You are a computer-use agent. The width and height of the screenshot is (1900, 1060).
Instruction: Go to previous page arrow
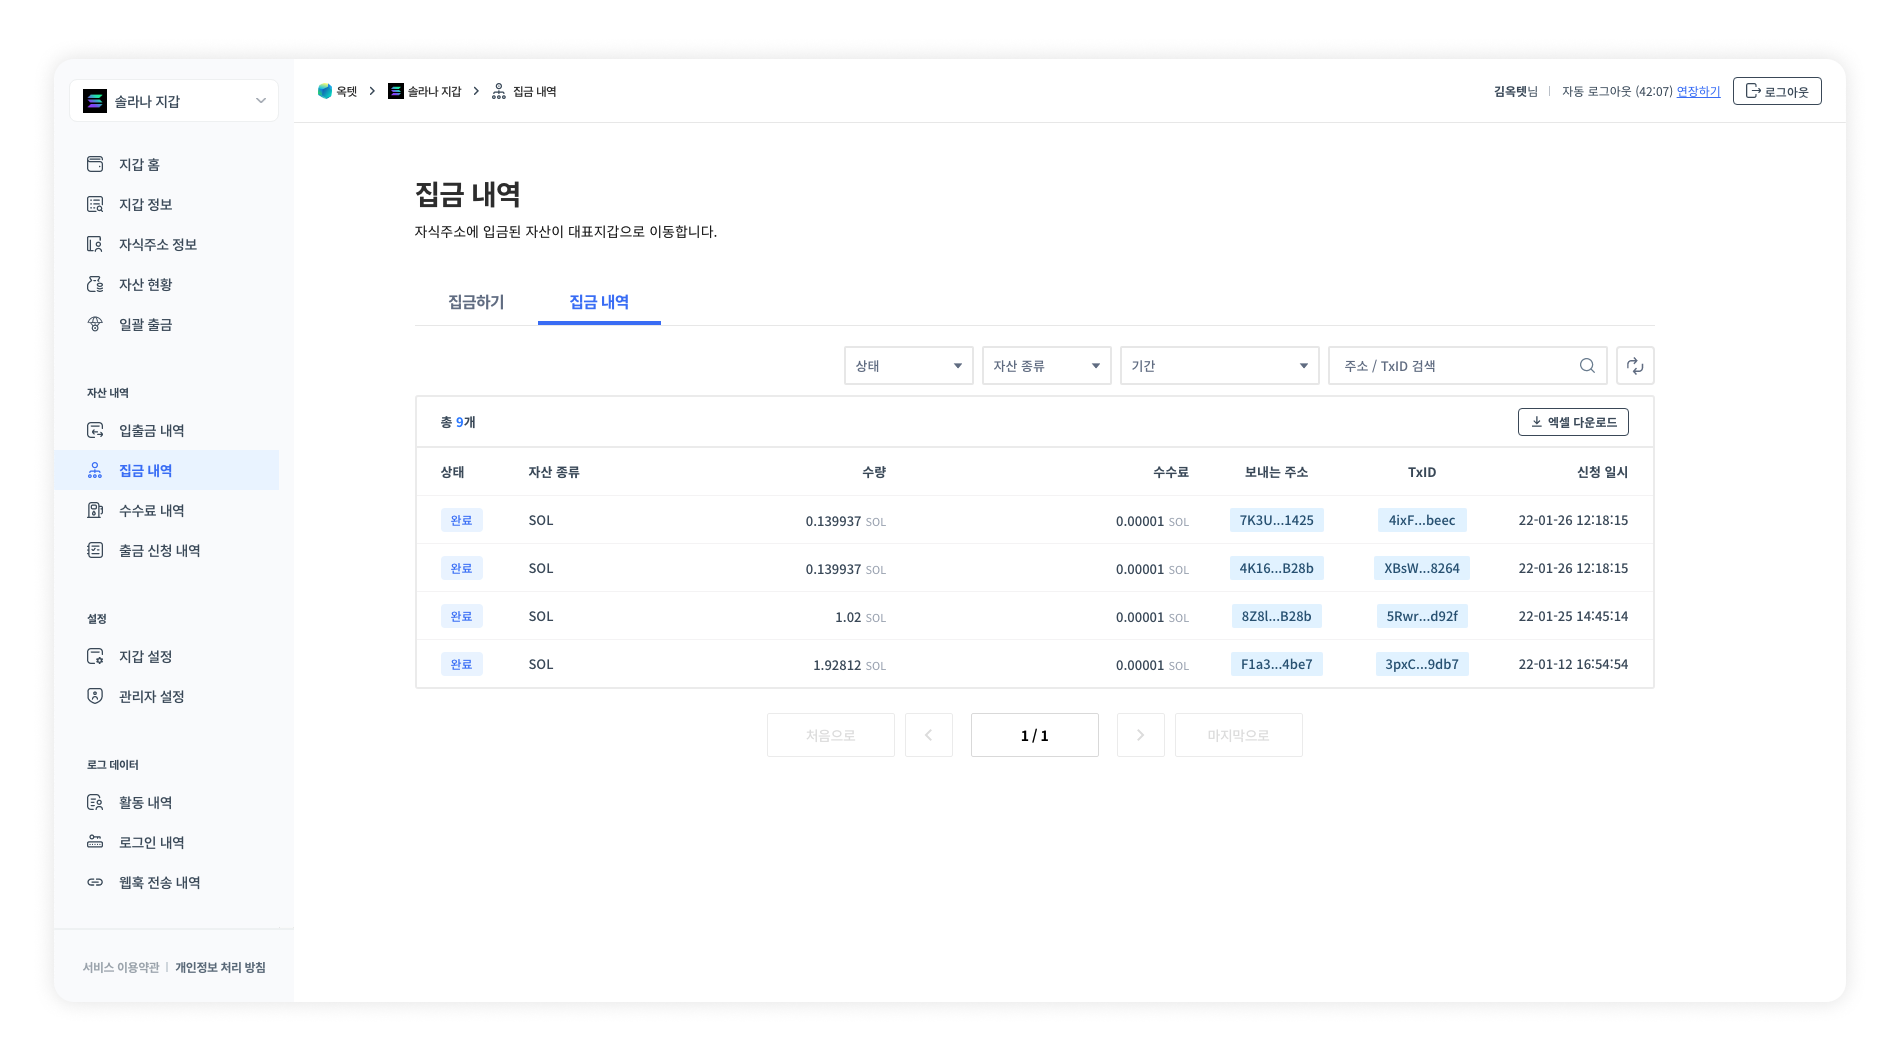pos(929,735)
